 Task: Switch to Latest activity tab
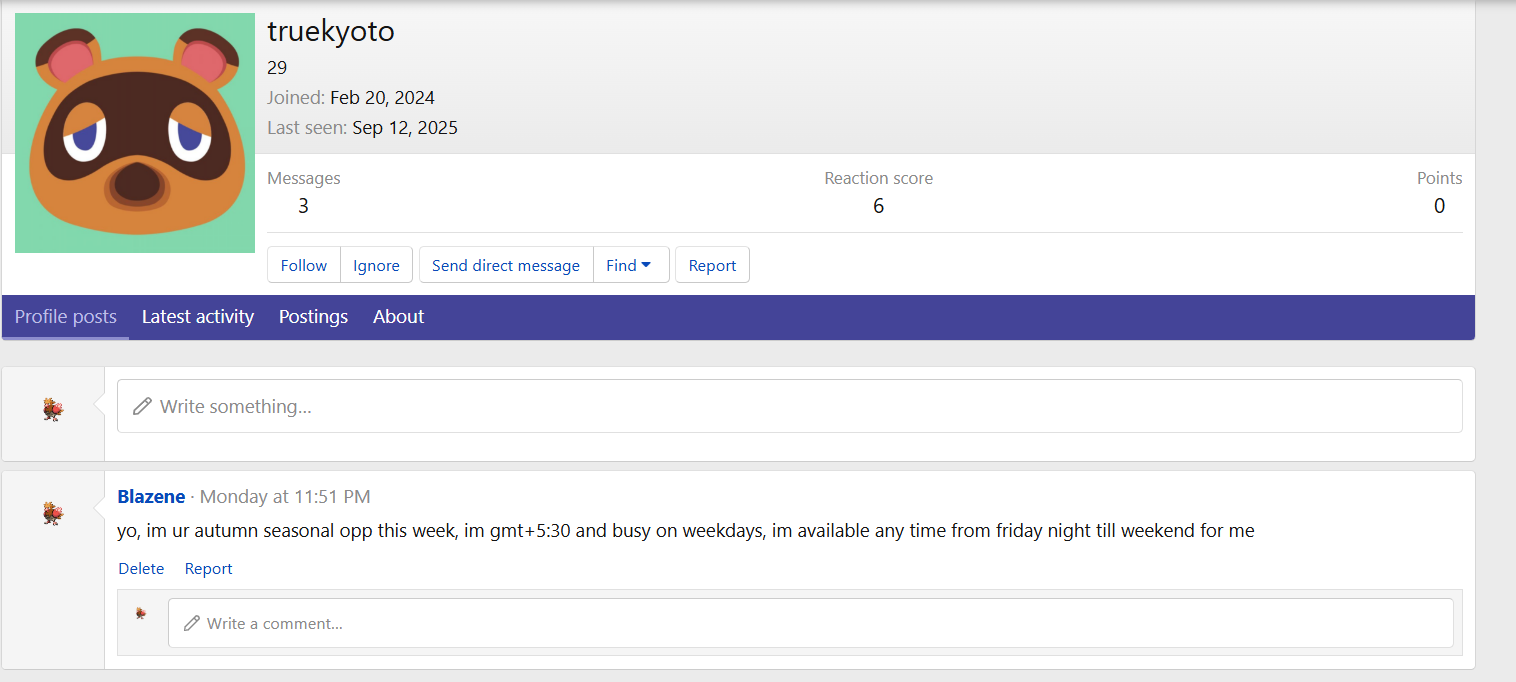198,317
